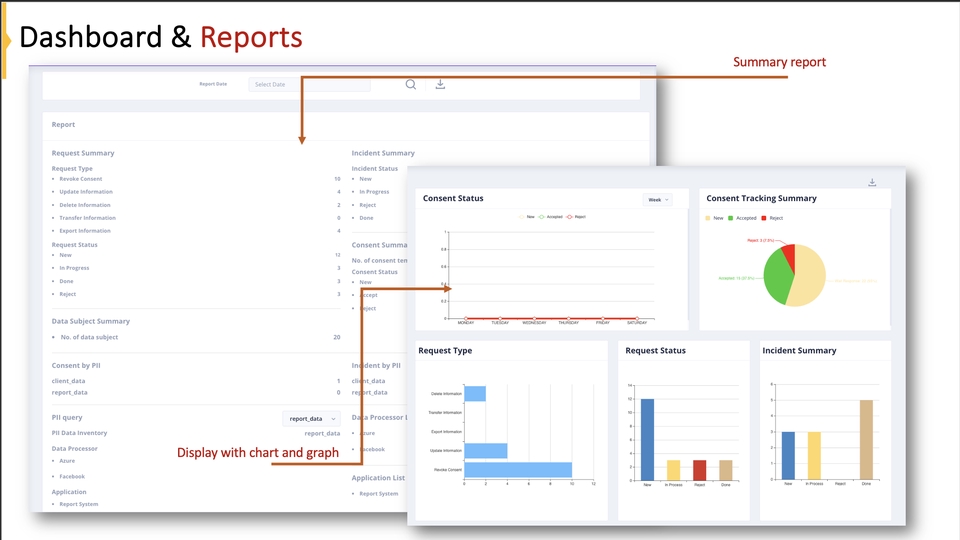Screen dimensions: 960x540
Task: Toggle the Reject series in Consent Status line legend
Action: (576, 217)
